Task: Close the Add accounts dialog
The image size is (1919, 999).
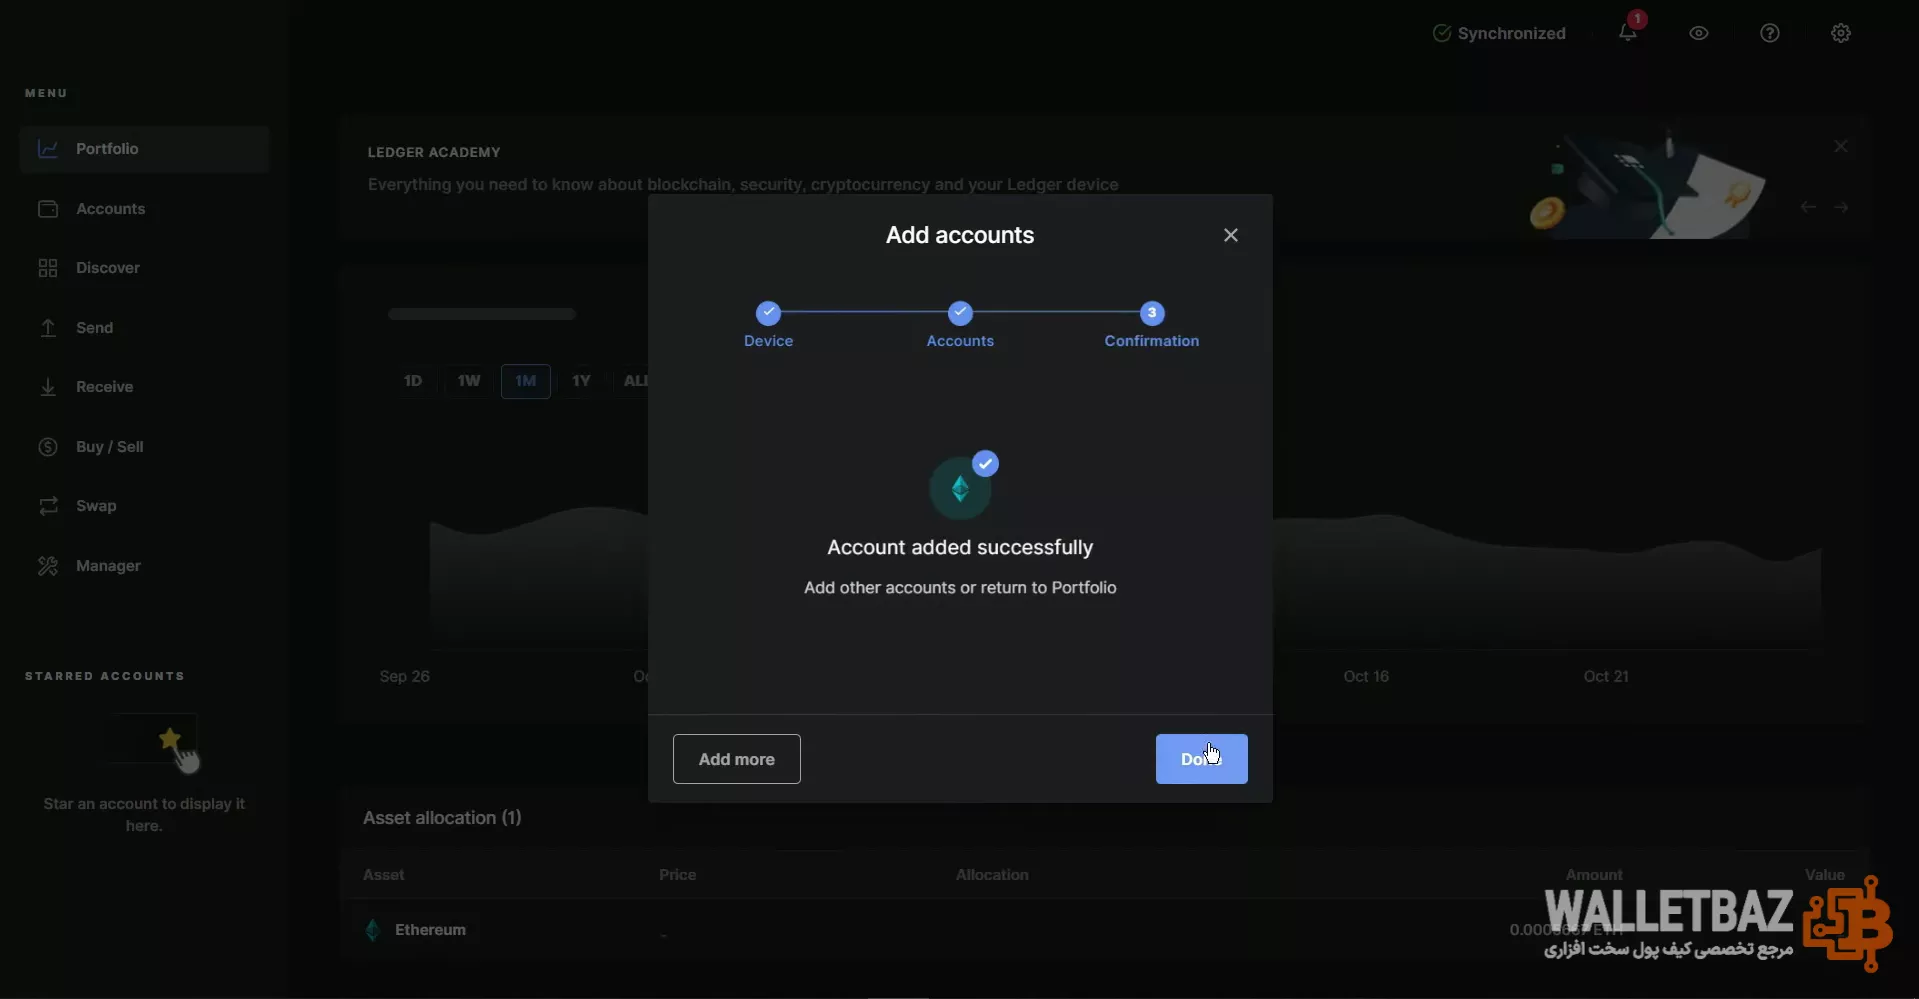Action: coord(1231,235)
